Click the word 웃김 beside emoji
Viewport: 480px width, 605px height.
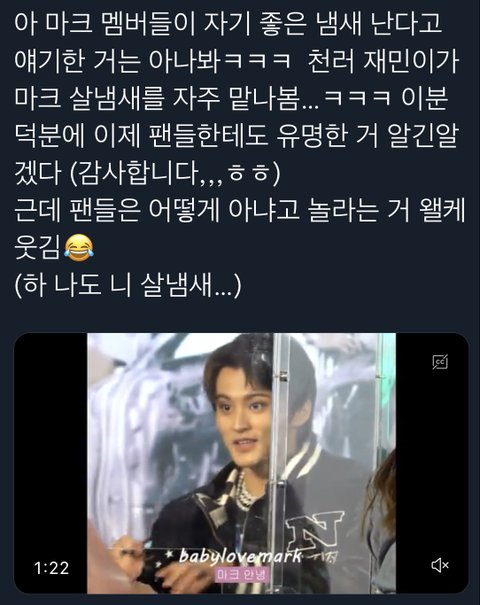coord(38,248)
